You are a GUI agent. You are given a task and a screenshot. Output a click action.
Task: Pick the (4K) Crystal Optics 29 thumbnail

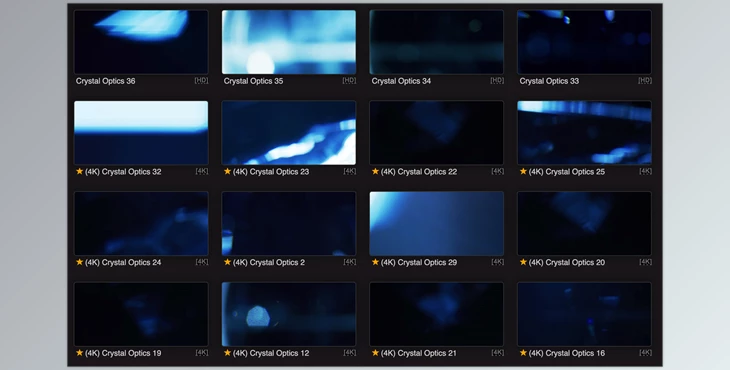pyautogui.click(x=437, y=223)
